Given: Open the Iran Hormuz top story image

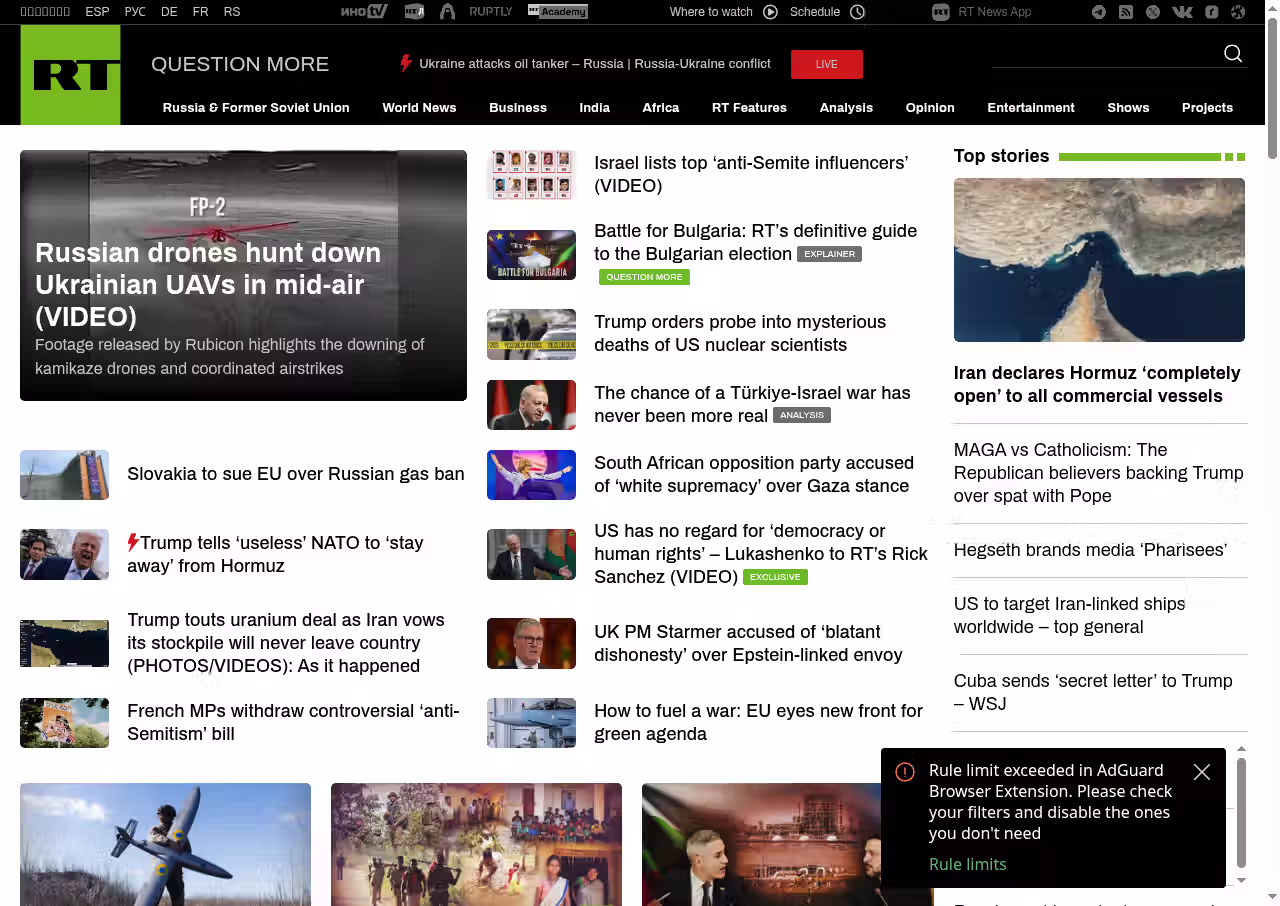Looking at the screenshot, I should [x=1099, y=260].
